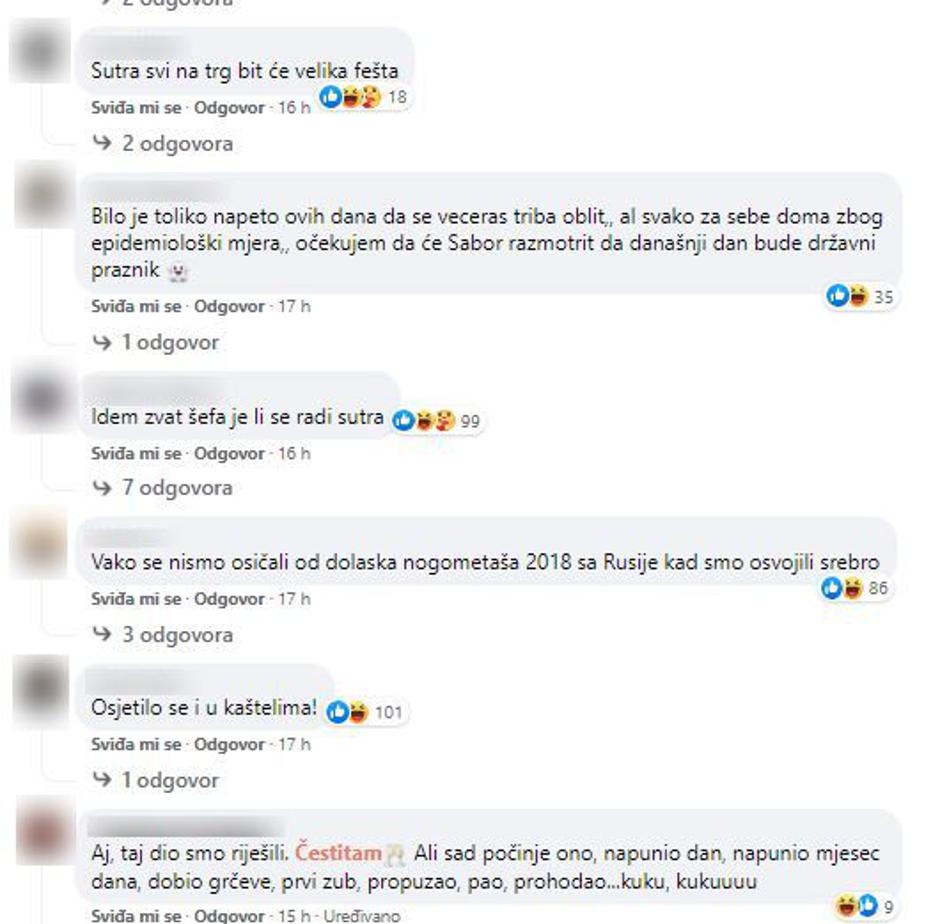Screen dimensions: 940x924
Task: Click the reply arrow icon beside '3 odgovora'
Action: click(103, 634)
